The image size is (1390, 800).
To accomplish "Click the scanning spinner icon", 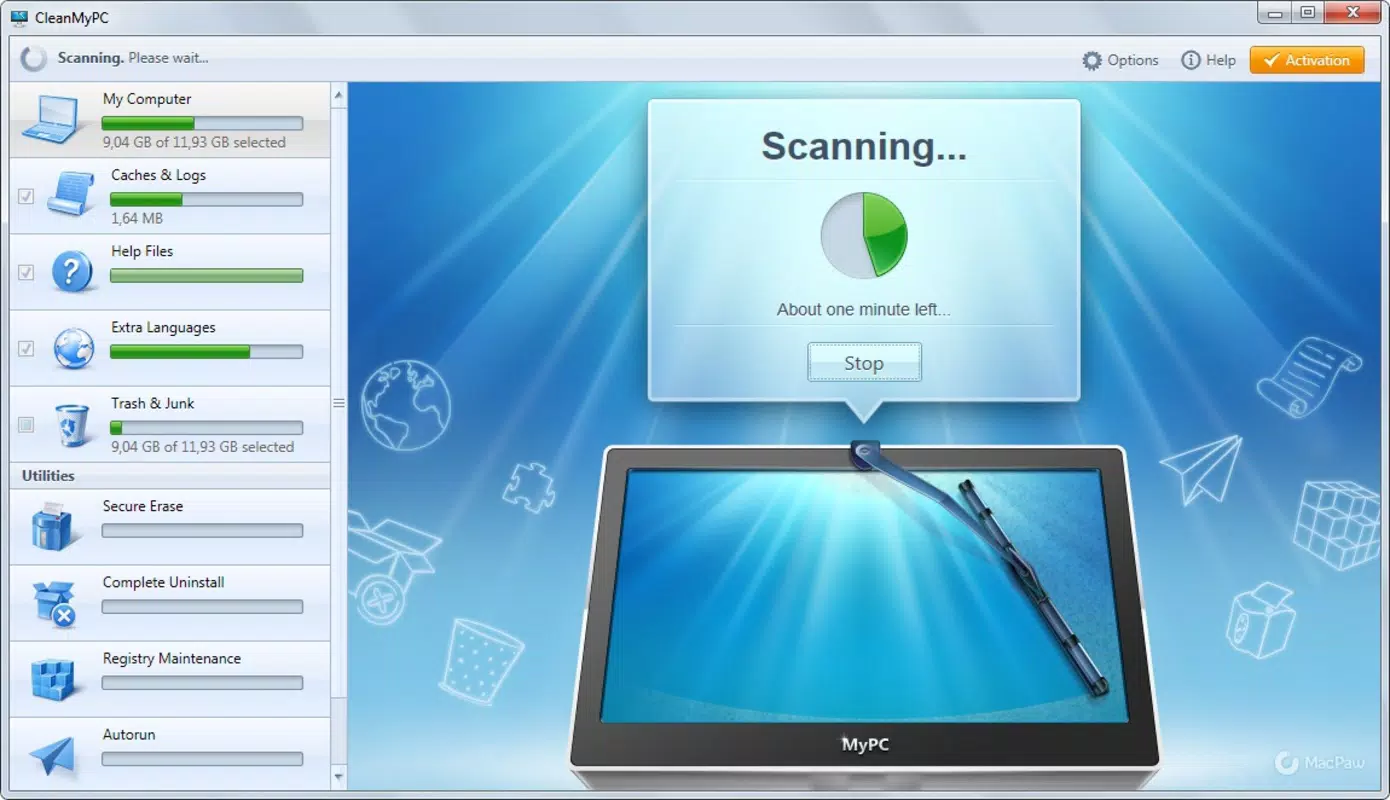I will click(34, 58).
